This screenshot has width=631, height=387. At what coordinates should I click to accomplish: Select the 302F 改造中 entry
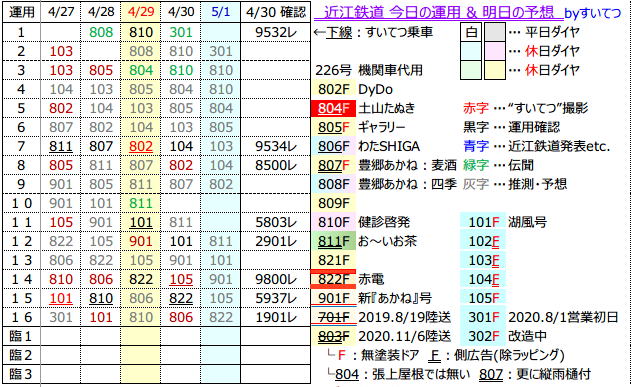pyautogui.click(x=504, y=336)
